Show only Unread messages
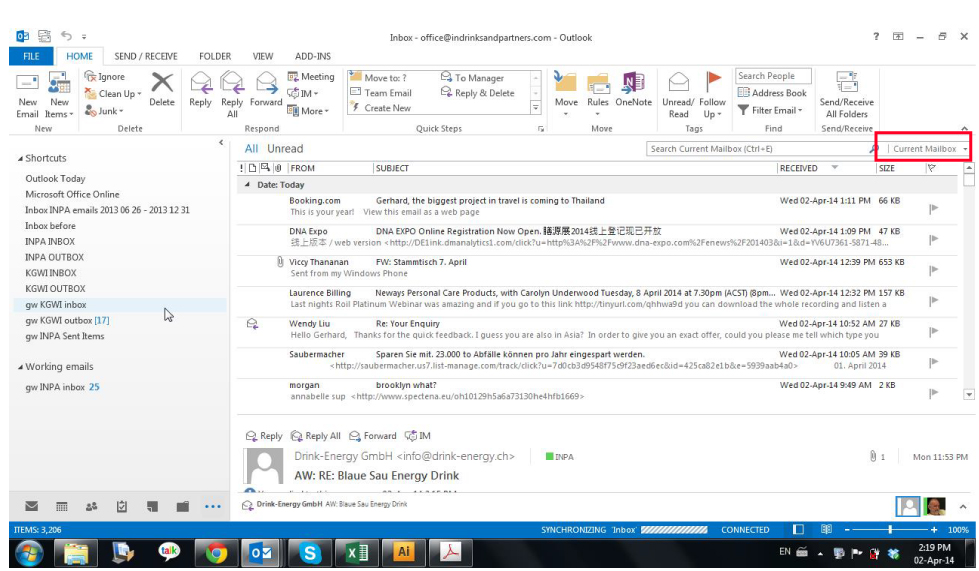This screenshot has height=571, width=979. (x=285, y=149)
